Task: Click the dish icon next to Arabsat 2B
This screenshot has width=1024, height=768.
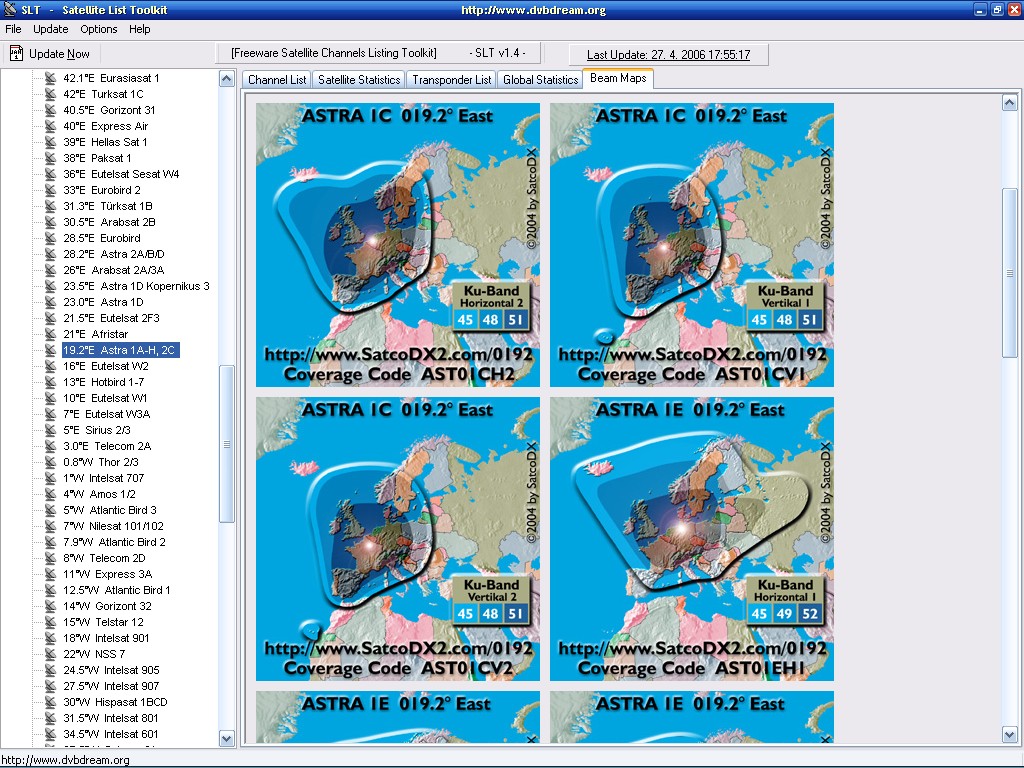Action: 50,222
